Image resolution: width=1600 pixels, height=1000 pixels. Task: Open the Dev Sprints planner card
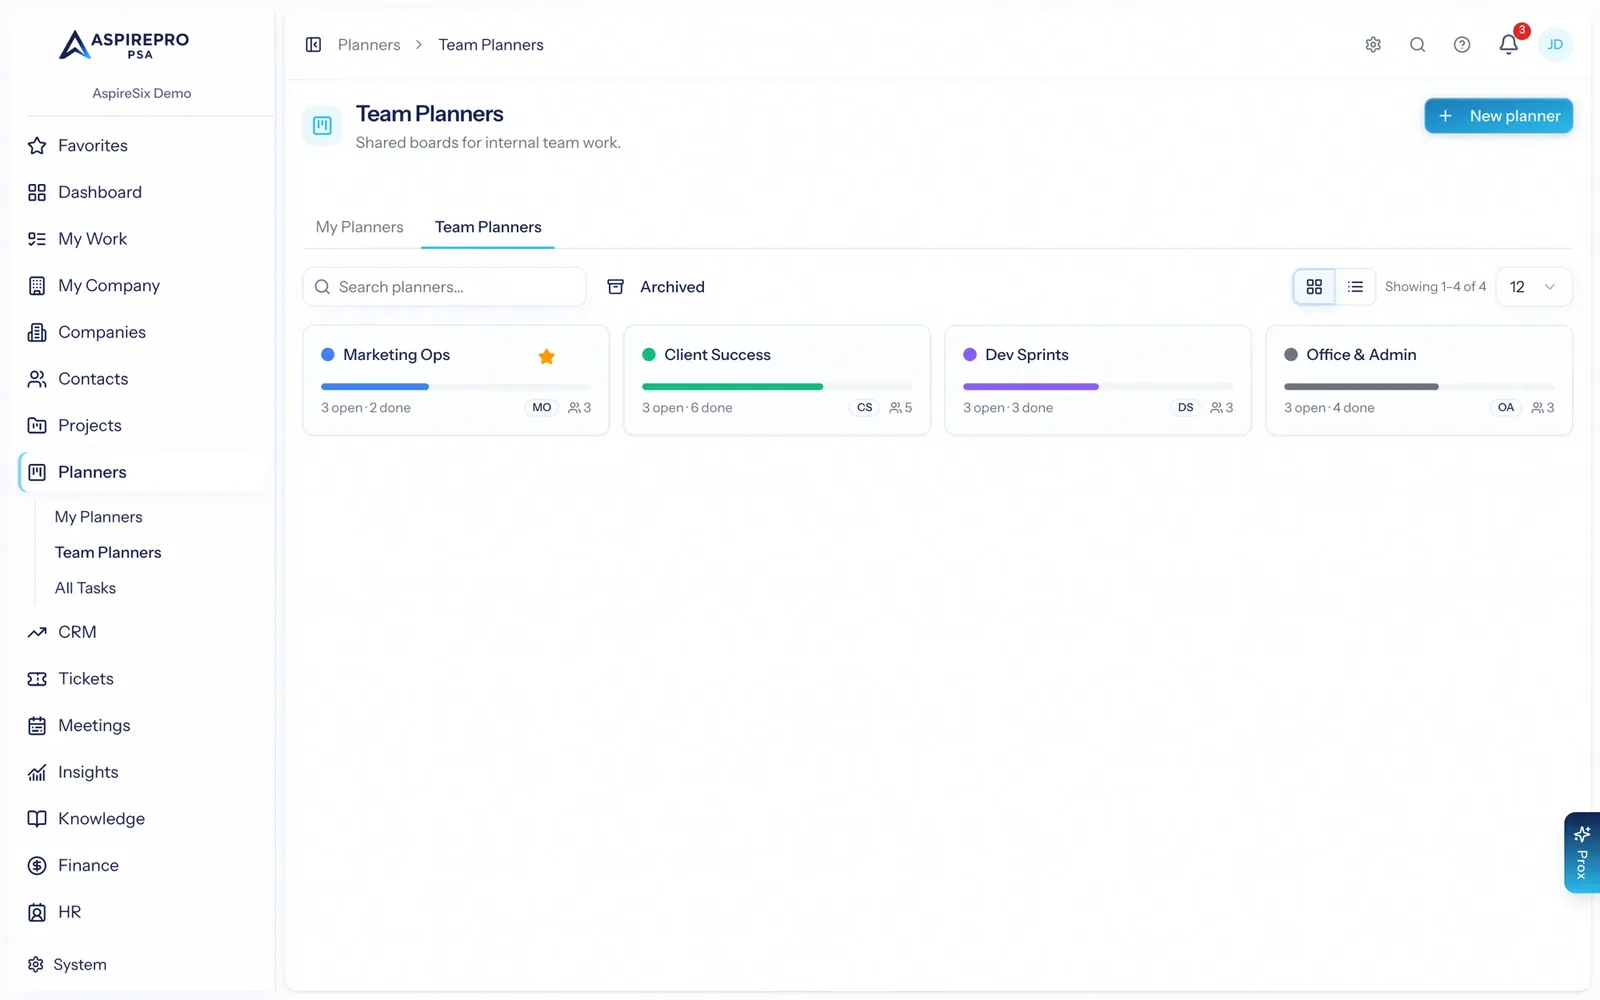(1098, 380)
